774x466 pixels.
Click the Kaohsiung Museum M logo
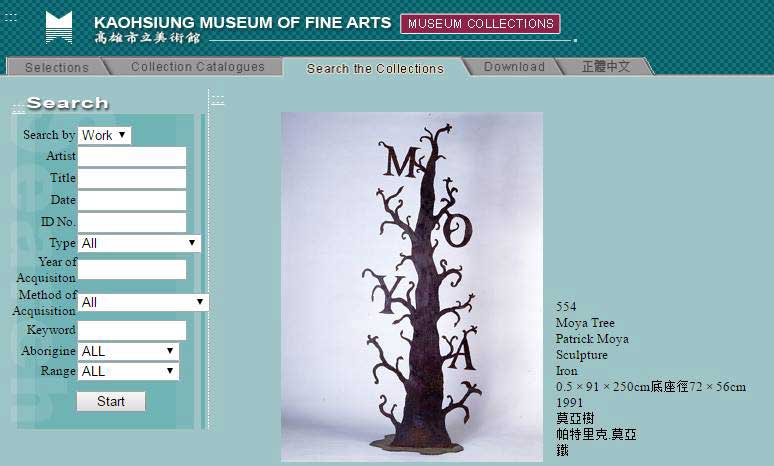59,27
